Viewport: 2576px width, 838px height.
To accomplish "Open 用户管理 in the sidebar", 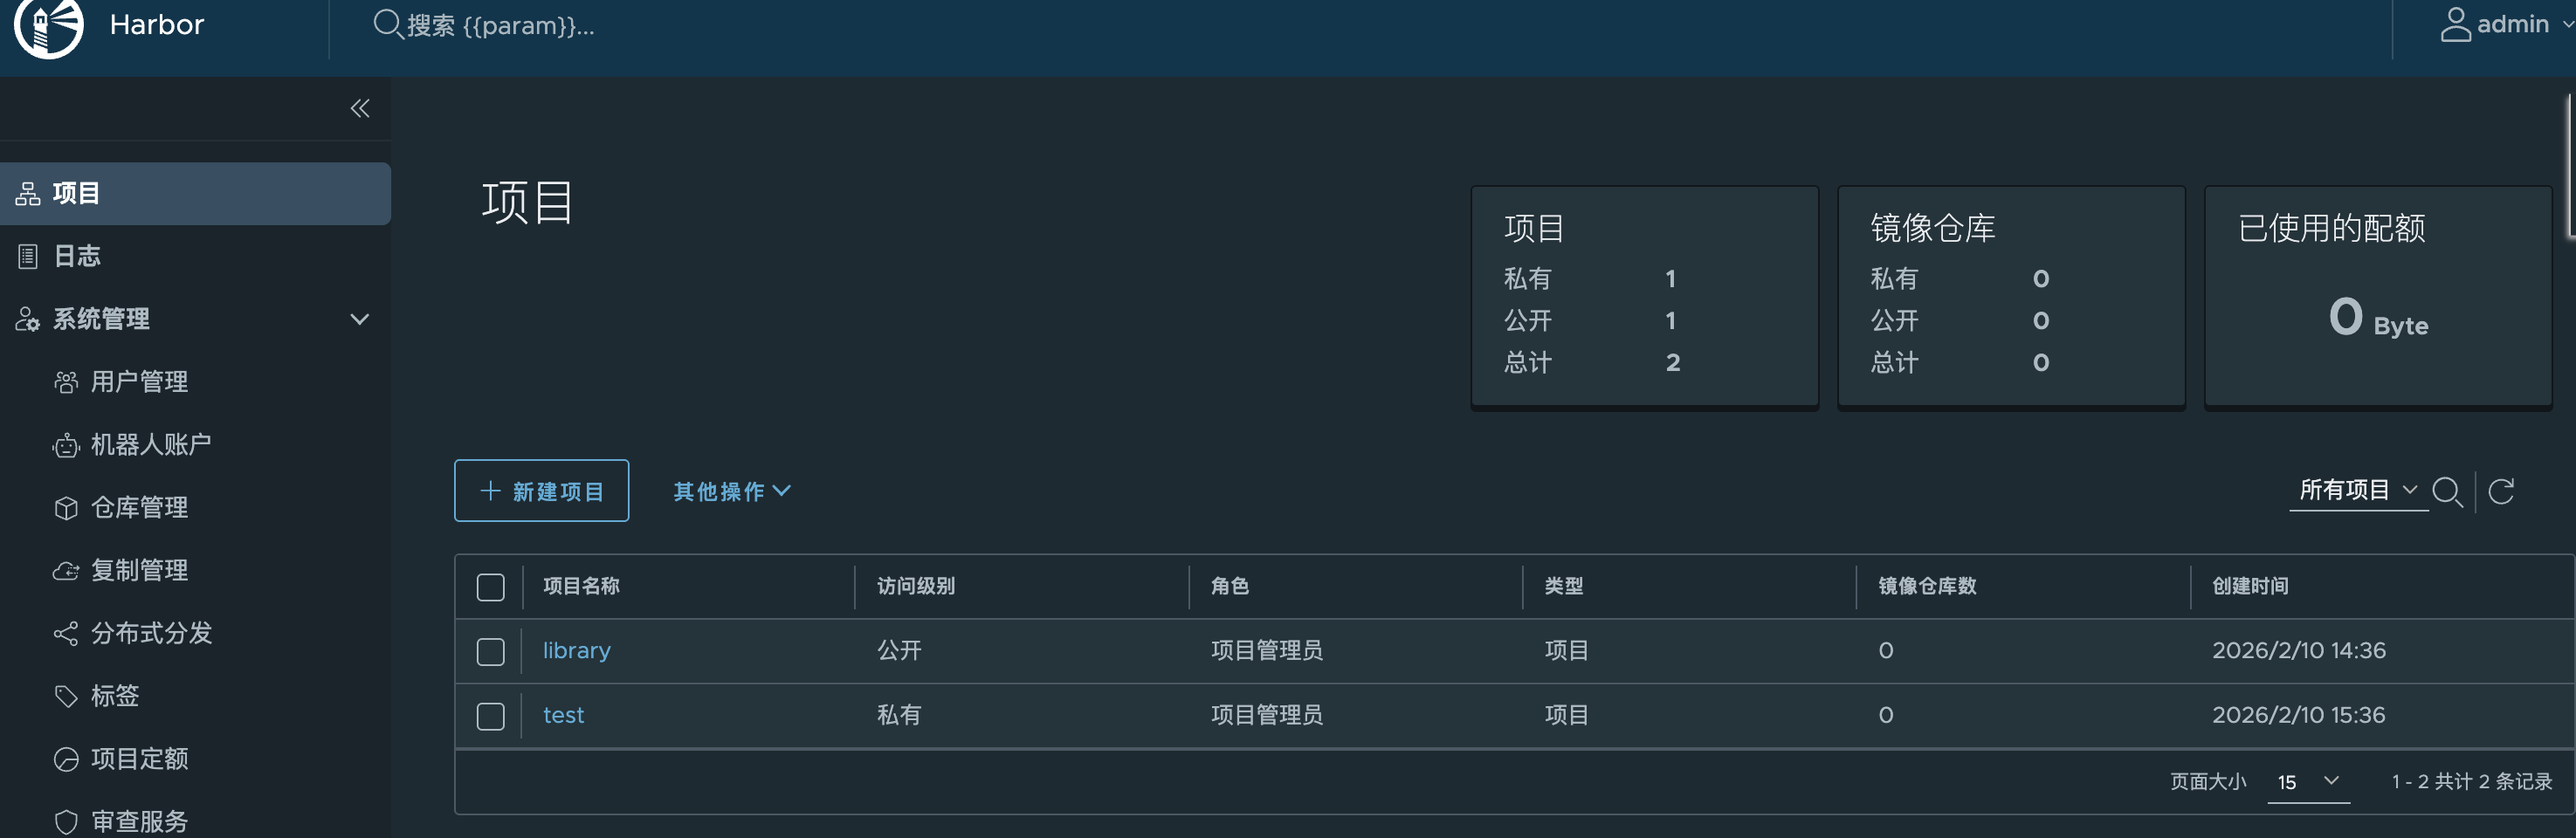I will pyautogui.click(x=139, y=382).
